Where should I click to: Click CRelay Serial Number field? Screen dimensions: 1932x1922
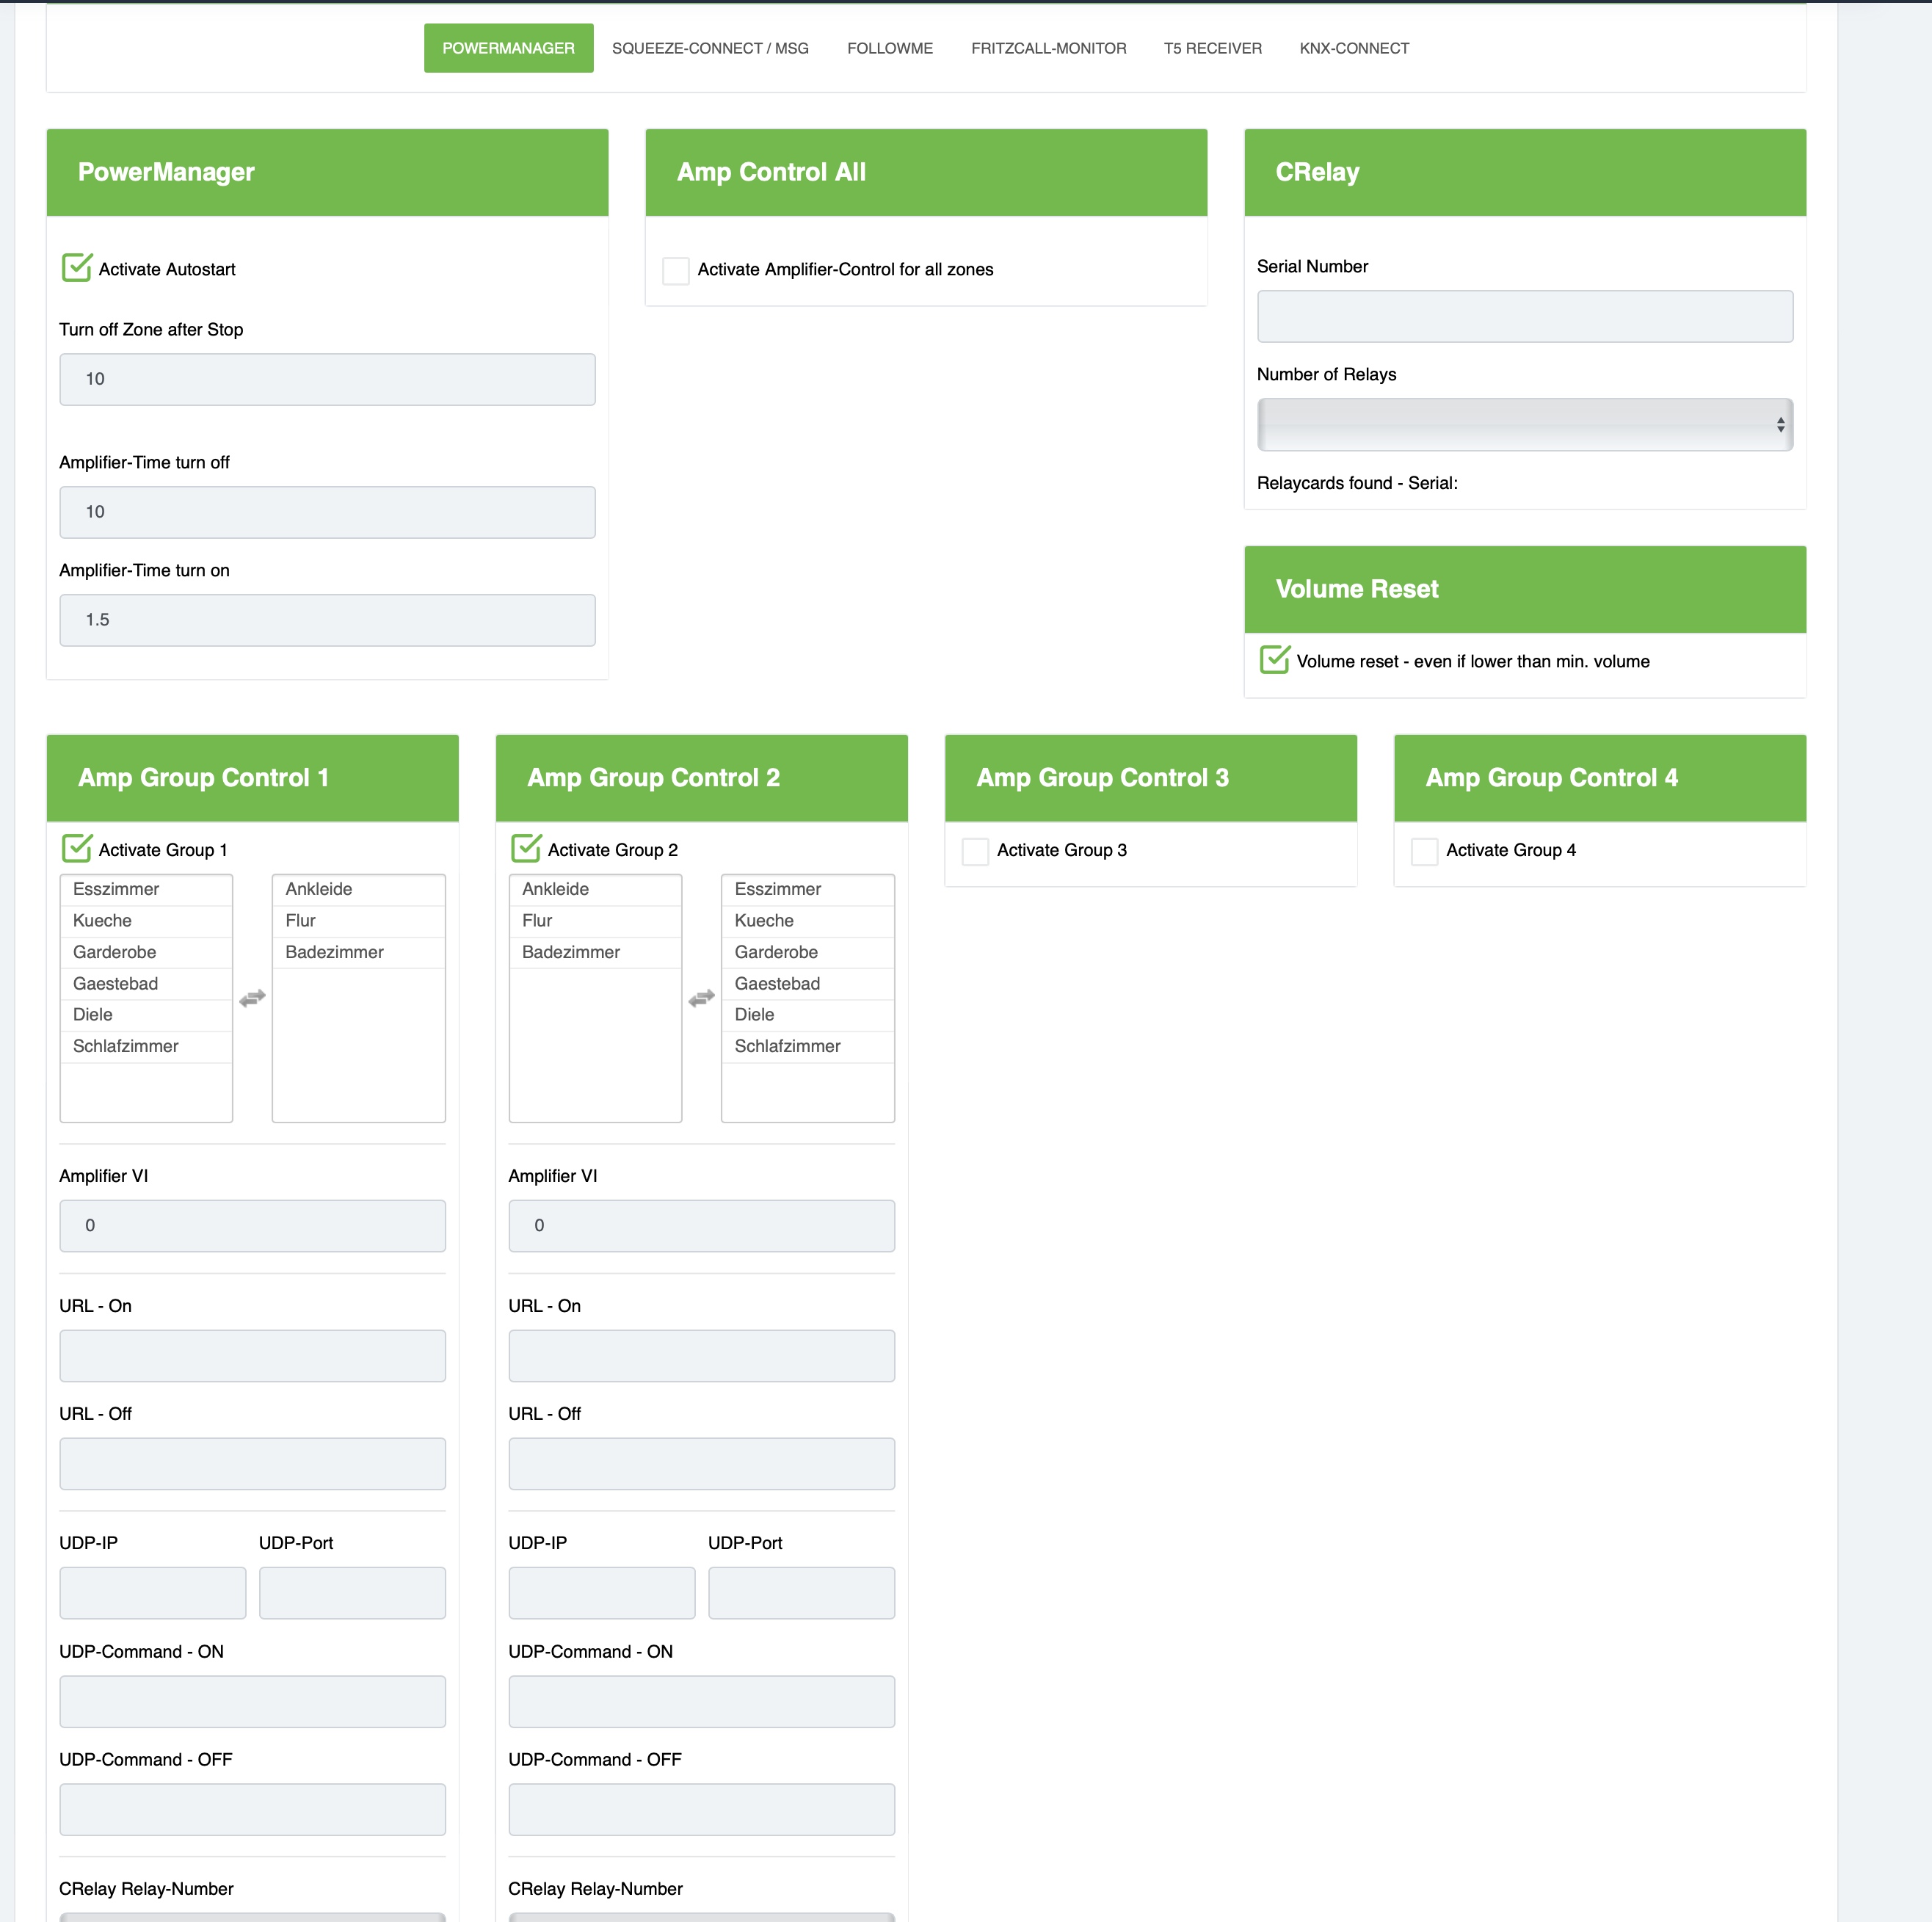(x=1524, y=317)
